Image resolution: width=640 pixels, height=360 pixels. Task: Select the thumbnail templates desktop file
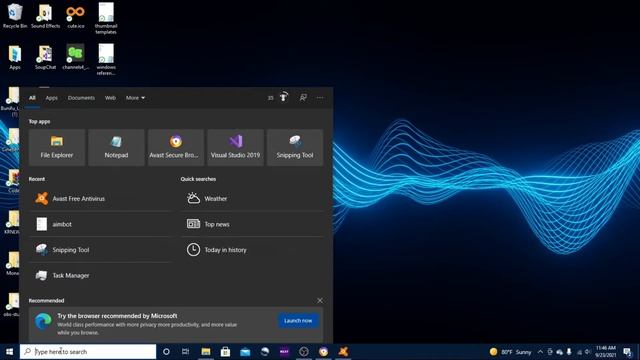(106, 18)
